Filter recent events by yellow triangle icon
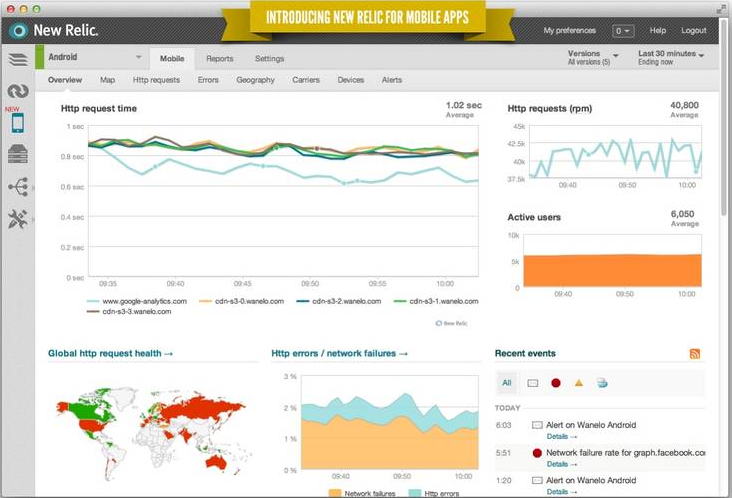The image size is (732, 498). coord(579,383)
